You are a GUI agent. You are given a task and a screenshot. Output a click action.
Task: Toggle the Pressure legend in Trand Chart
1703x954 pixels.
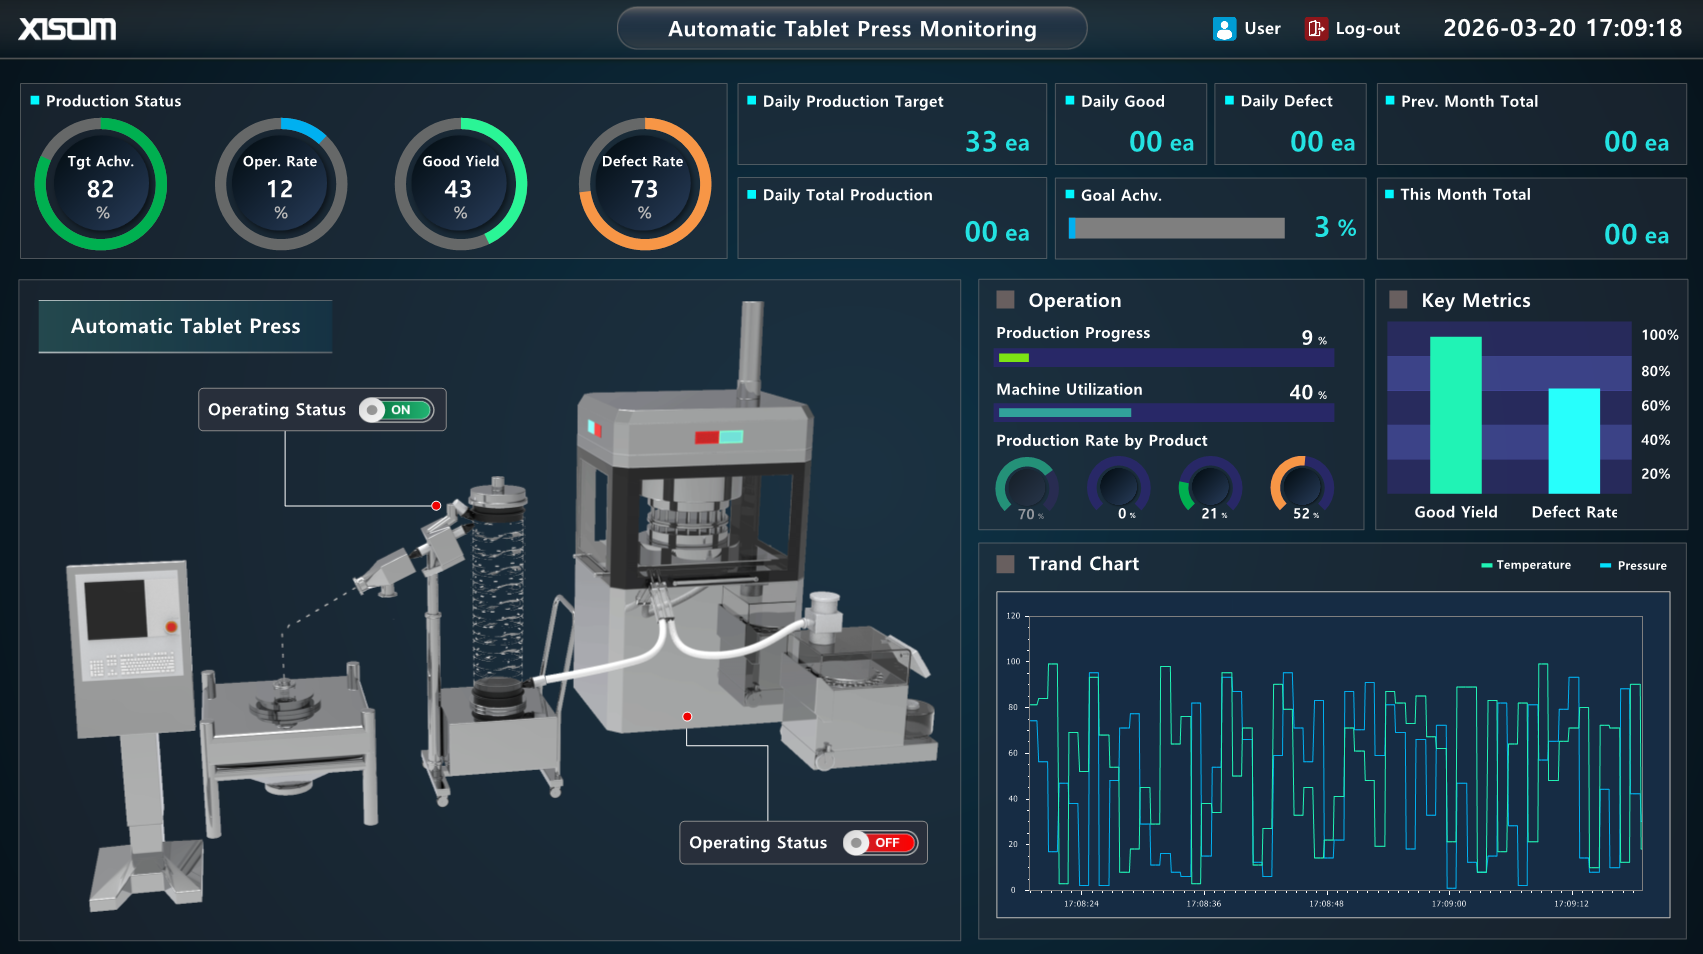pos(1633,565)
